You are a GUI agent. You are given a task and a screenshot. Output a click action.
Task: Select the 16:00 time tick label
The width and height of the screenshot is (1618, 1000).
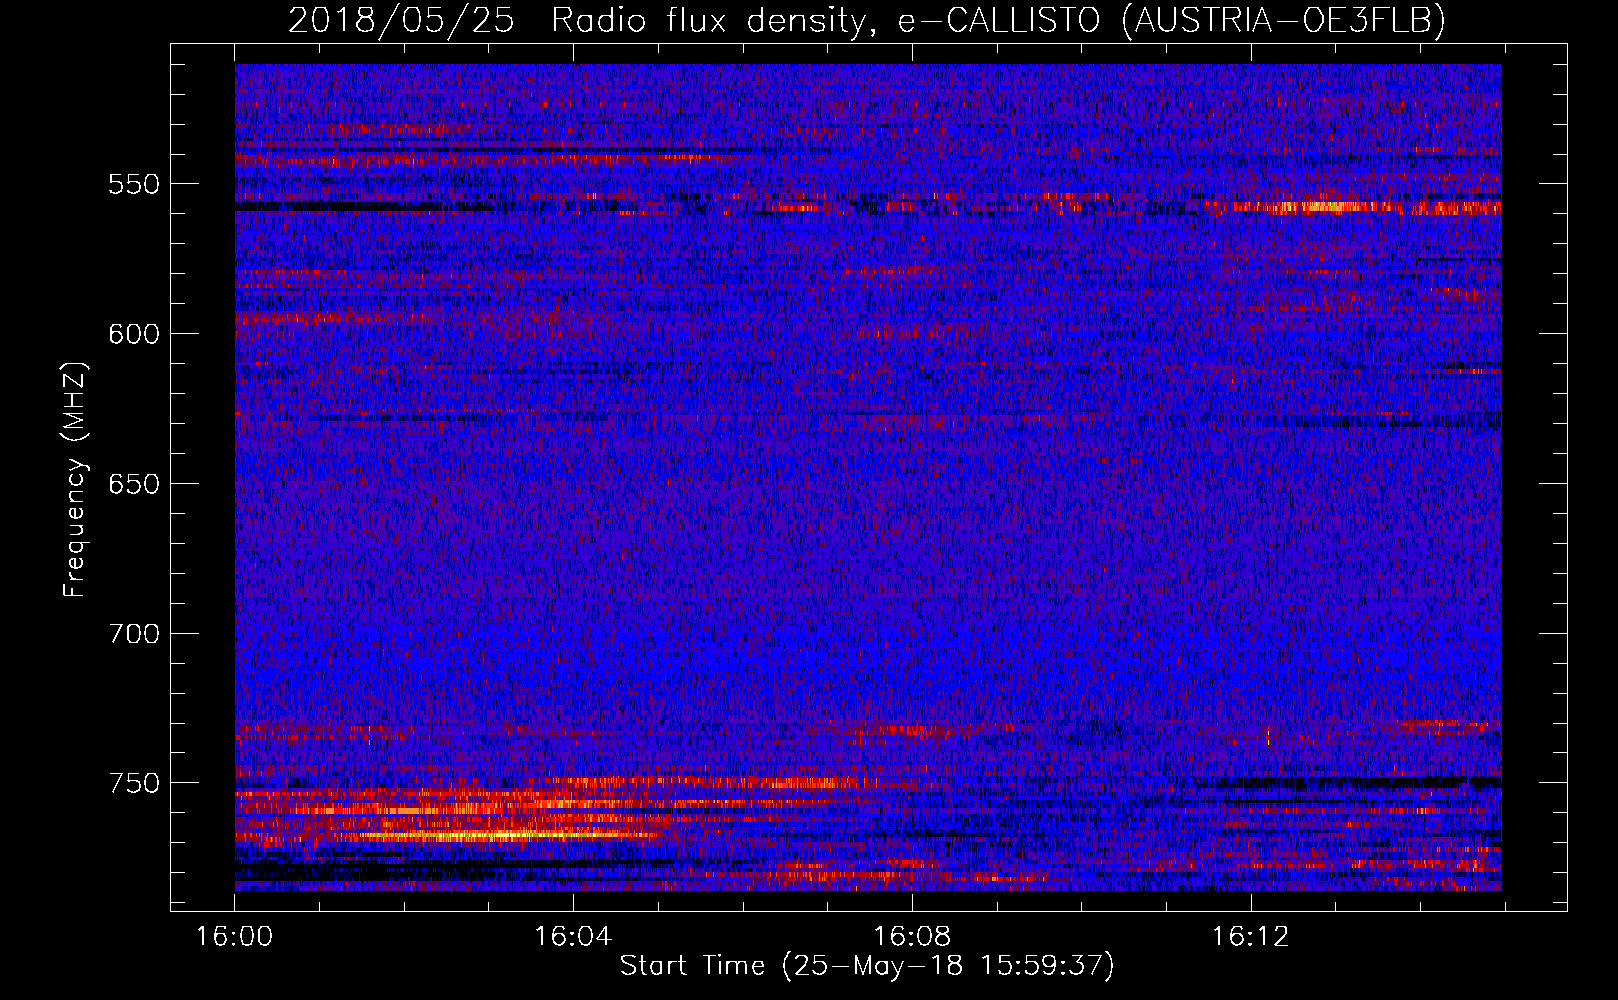tap(234, 936)
